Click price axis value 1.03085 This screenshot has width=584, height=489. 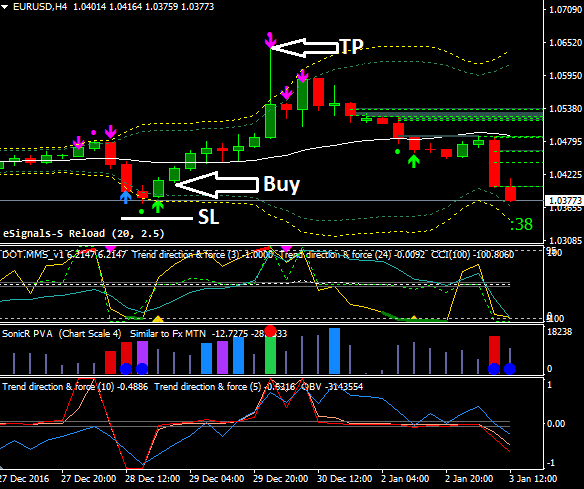[565, 241]
